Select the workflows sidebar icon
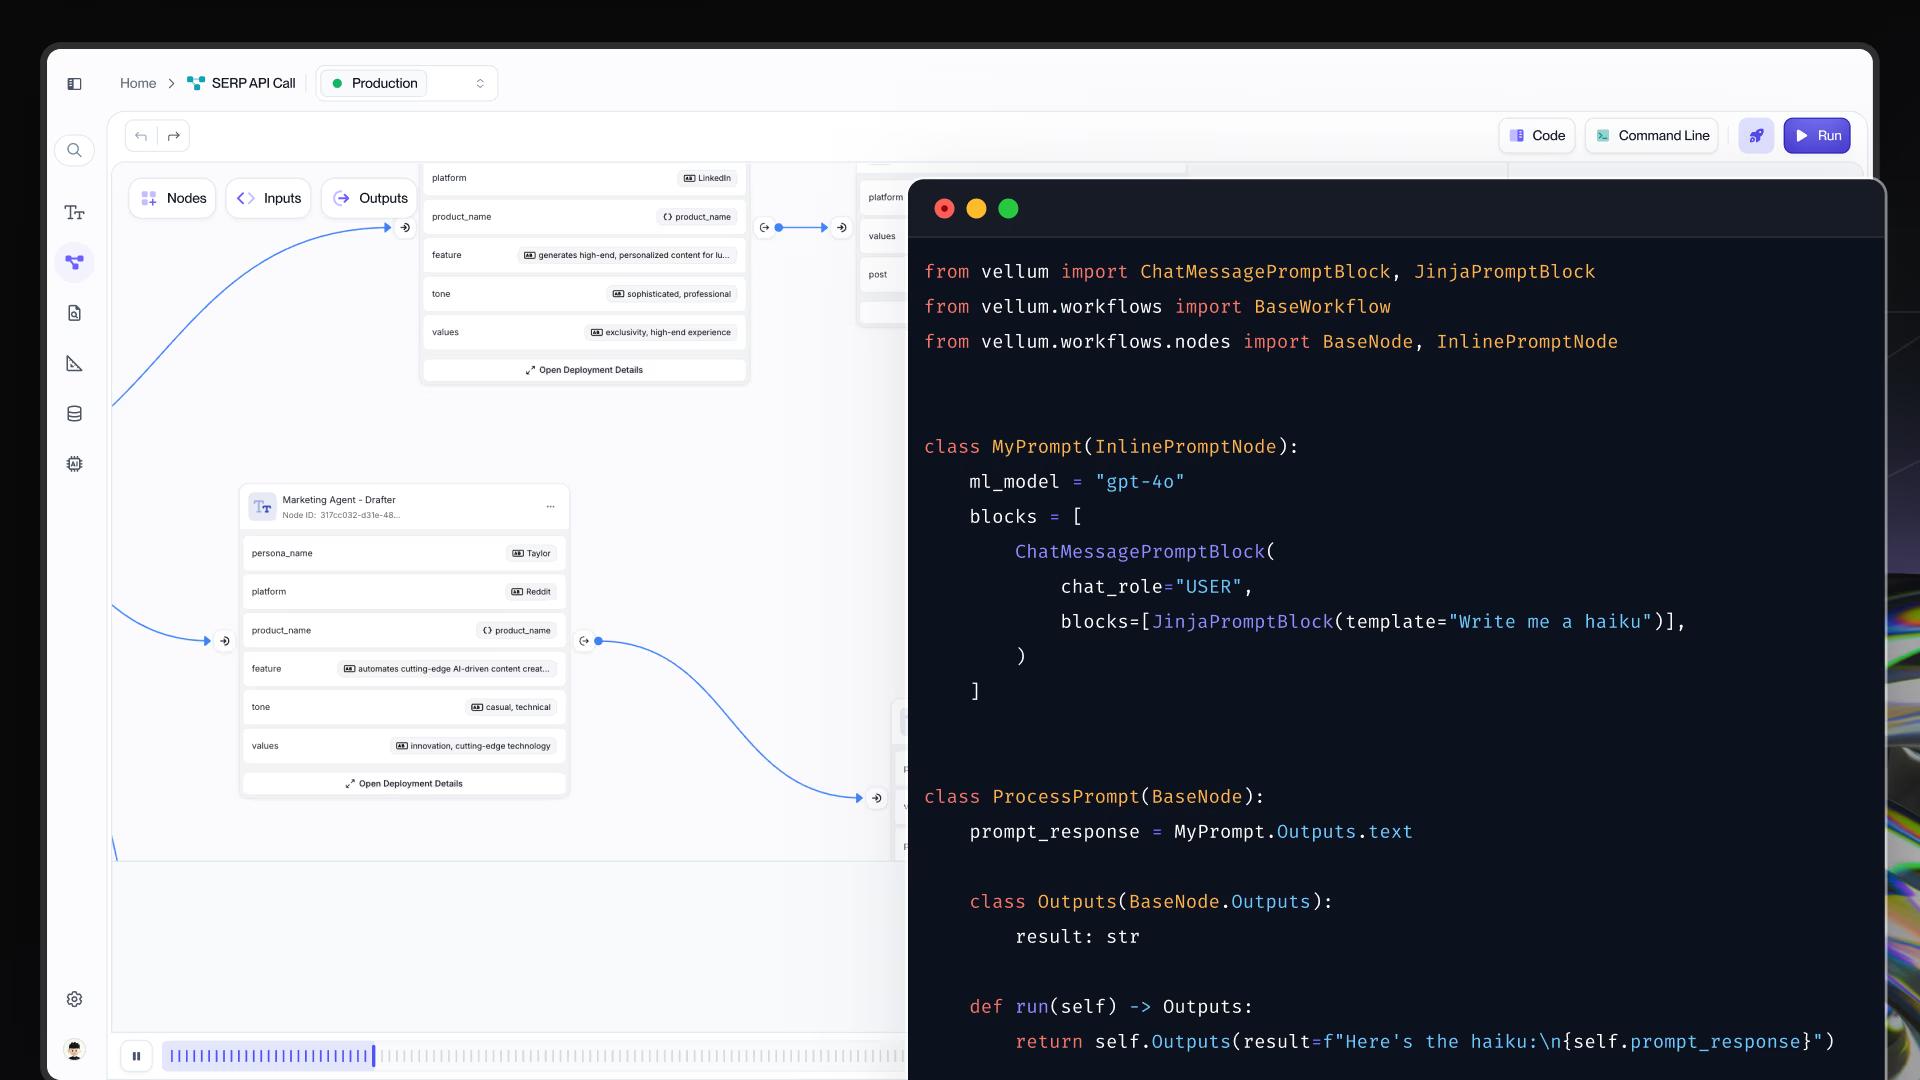 (74, 262)
